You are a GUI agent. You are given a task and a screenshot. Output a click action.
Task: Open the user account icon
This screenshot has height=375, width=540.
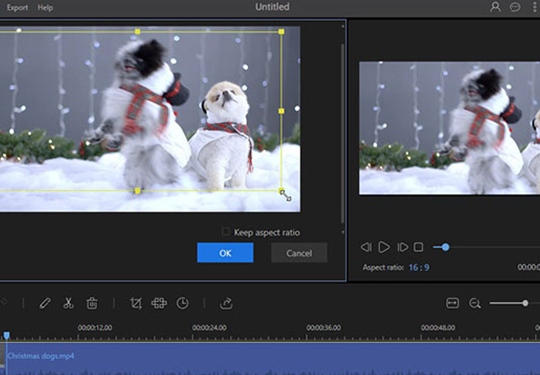[x=495, y=7]
